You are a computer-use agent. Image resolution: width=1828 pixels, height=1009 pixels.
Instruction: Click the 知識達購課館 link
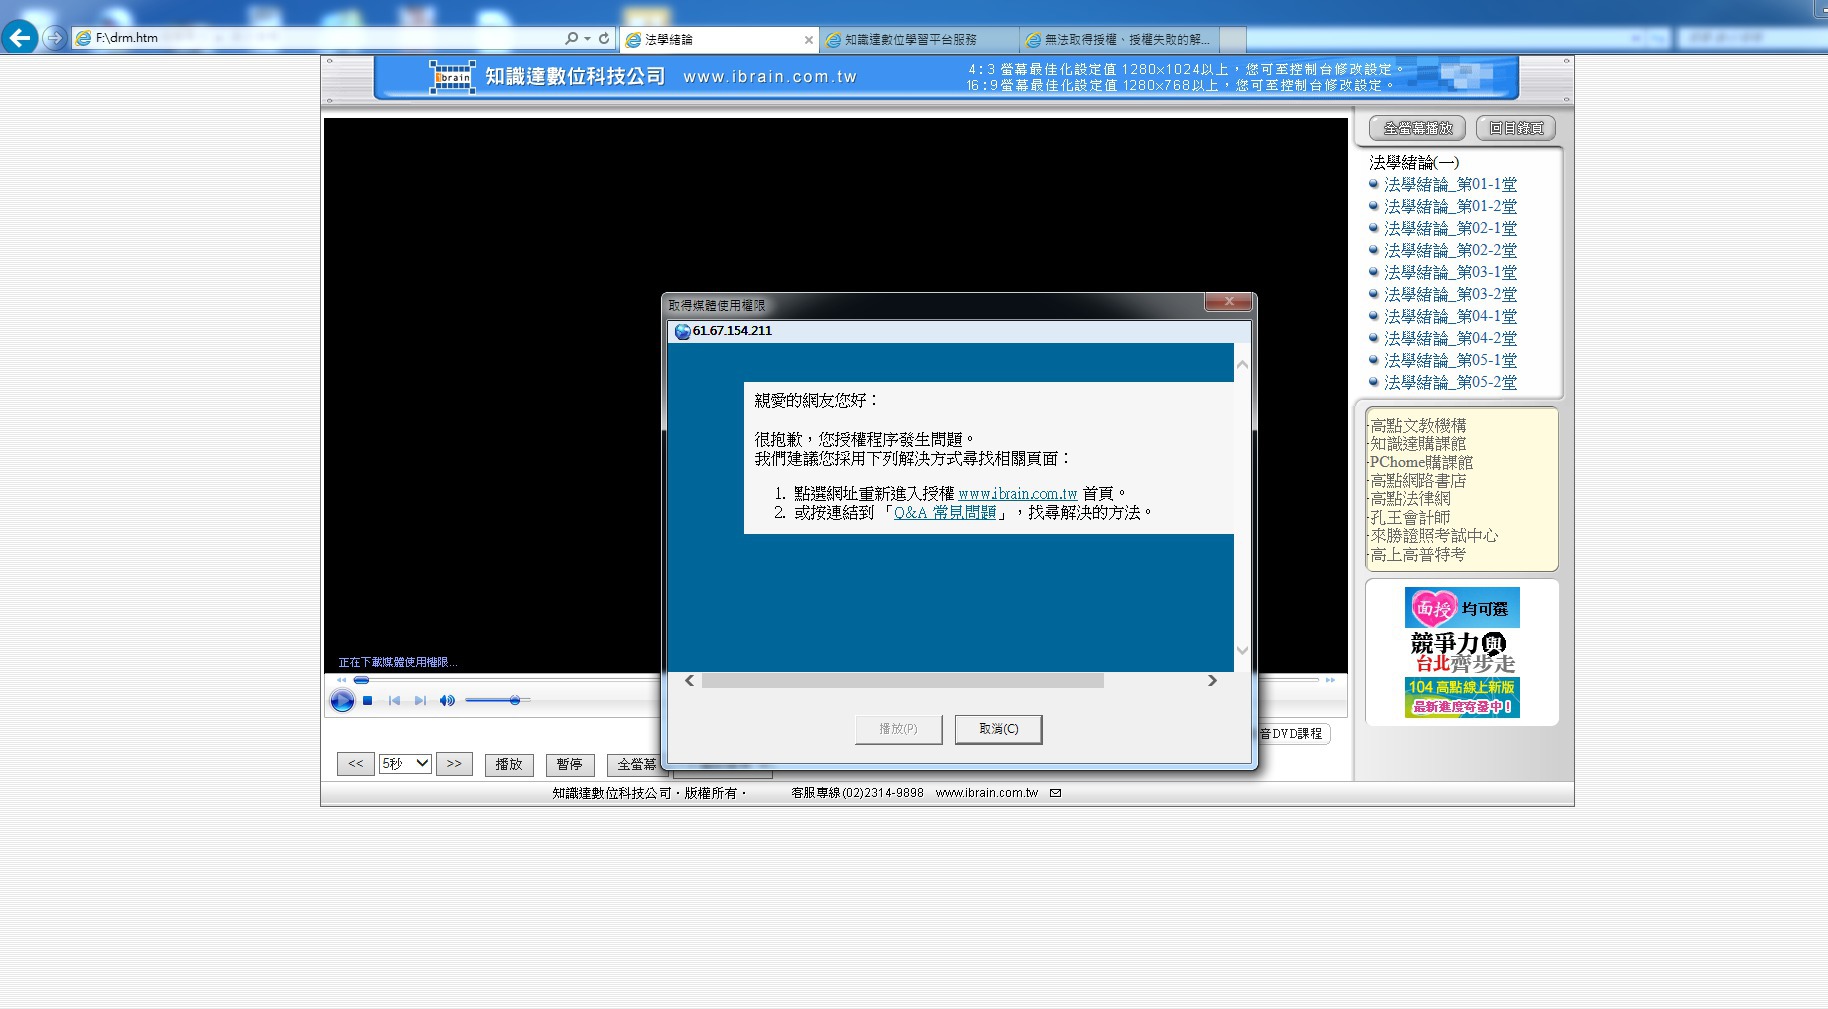[1418, 443]
